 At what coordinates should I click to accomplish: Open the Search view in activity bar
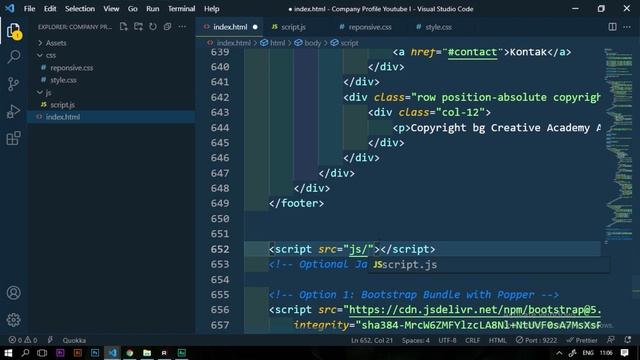[x=13, y=57]
